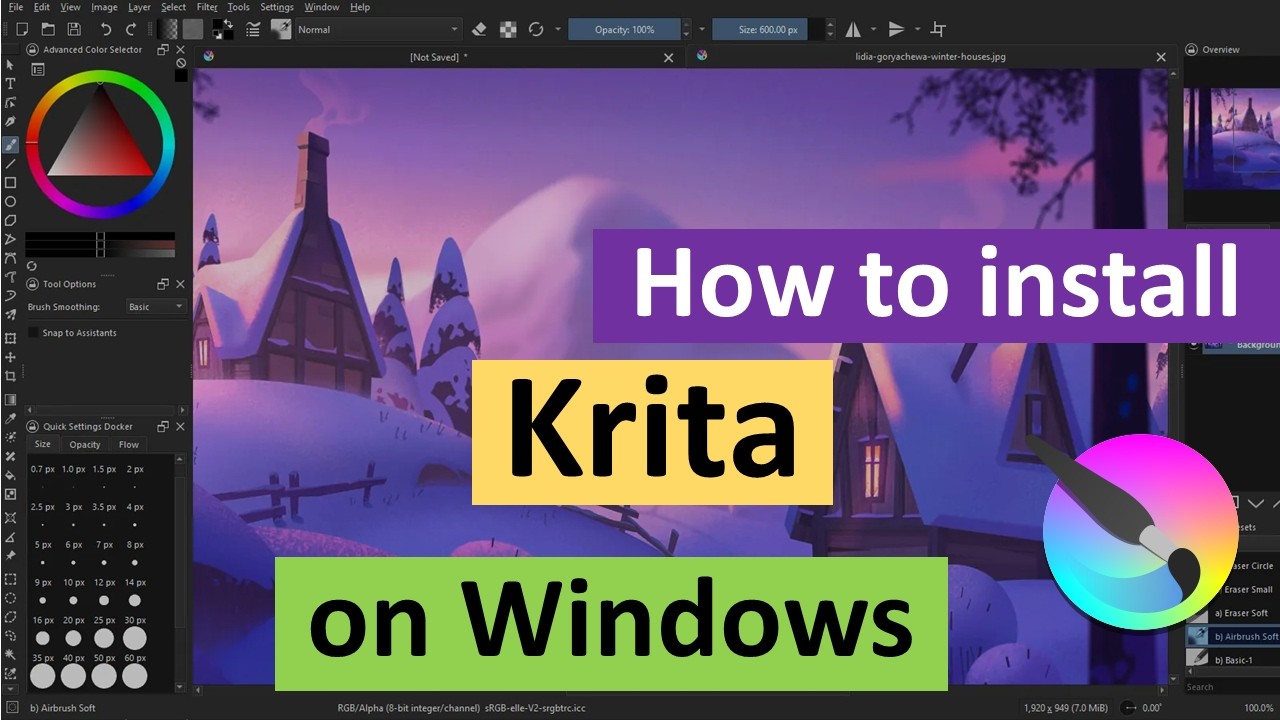Select the Line tool
Image resolution: width=1280 pixels, height=720 pixels.
pos(11,163)
